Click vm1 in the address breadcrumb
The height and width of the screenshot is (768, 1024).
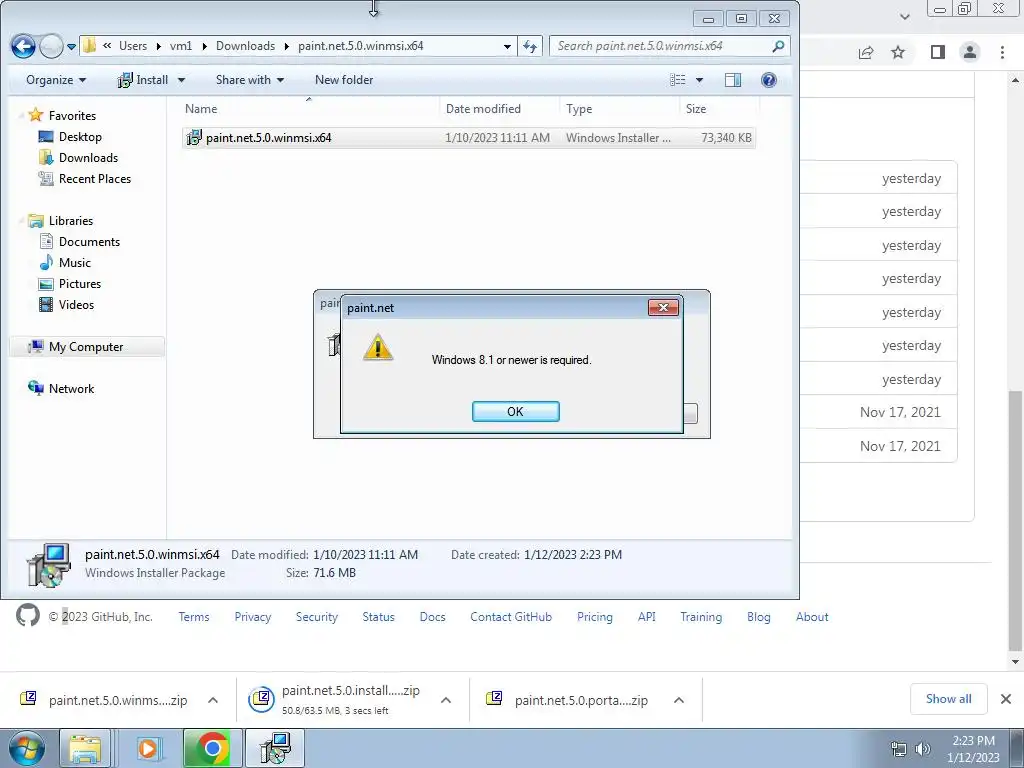point(181,46)
